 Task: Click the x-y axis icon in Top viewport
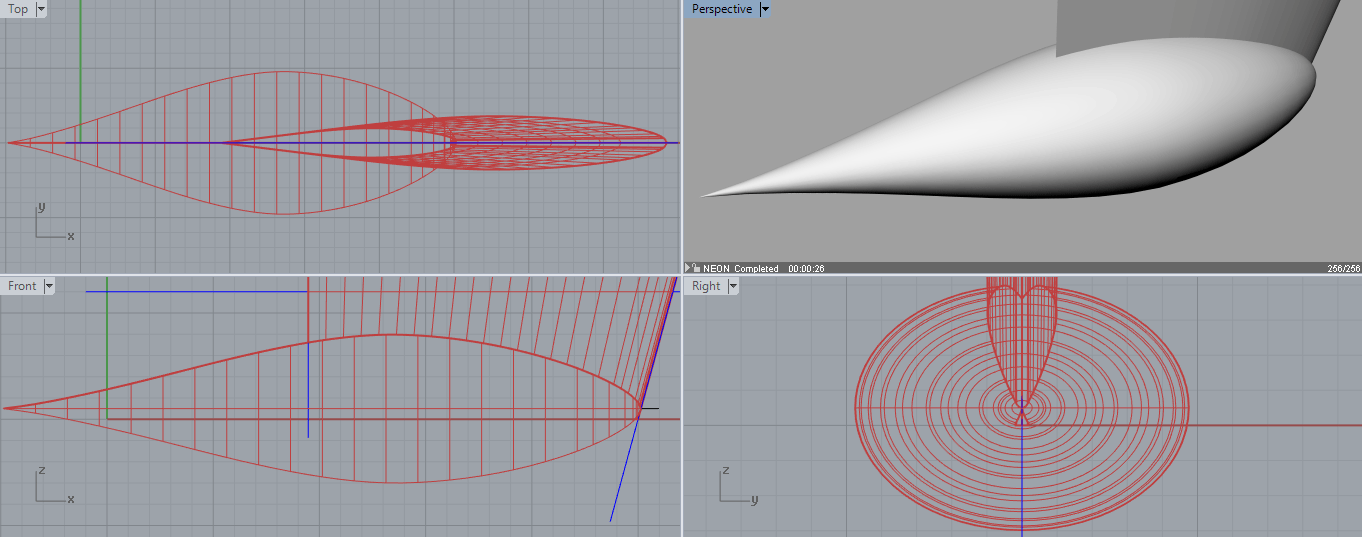click(54, 221)
